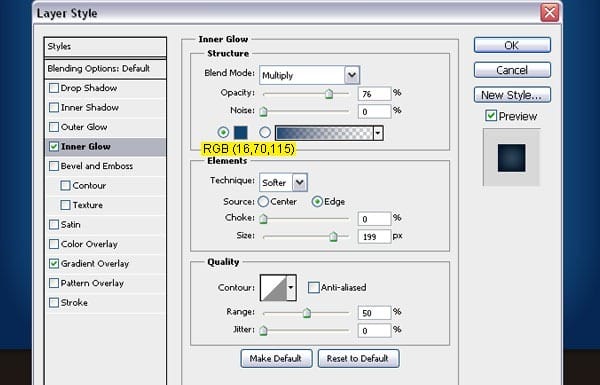The image size is (600, 385).
Task: Enable the Satin checkbox
Action: (x=54, y=225)
